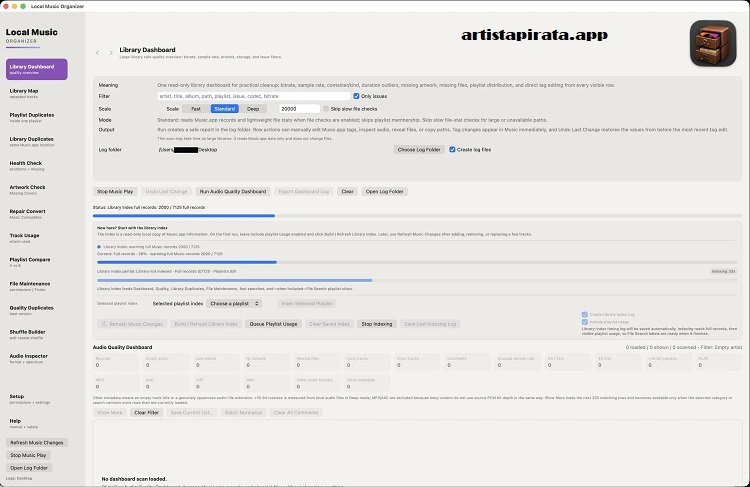
Task: Toggle the Only issues checkbox
Action: [x=356, y=96]
